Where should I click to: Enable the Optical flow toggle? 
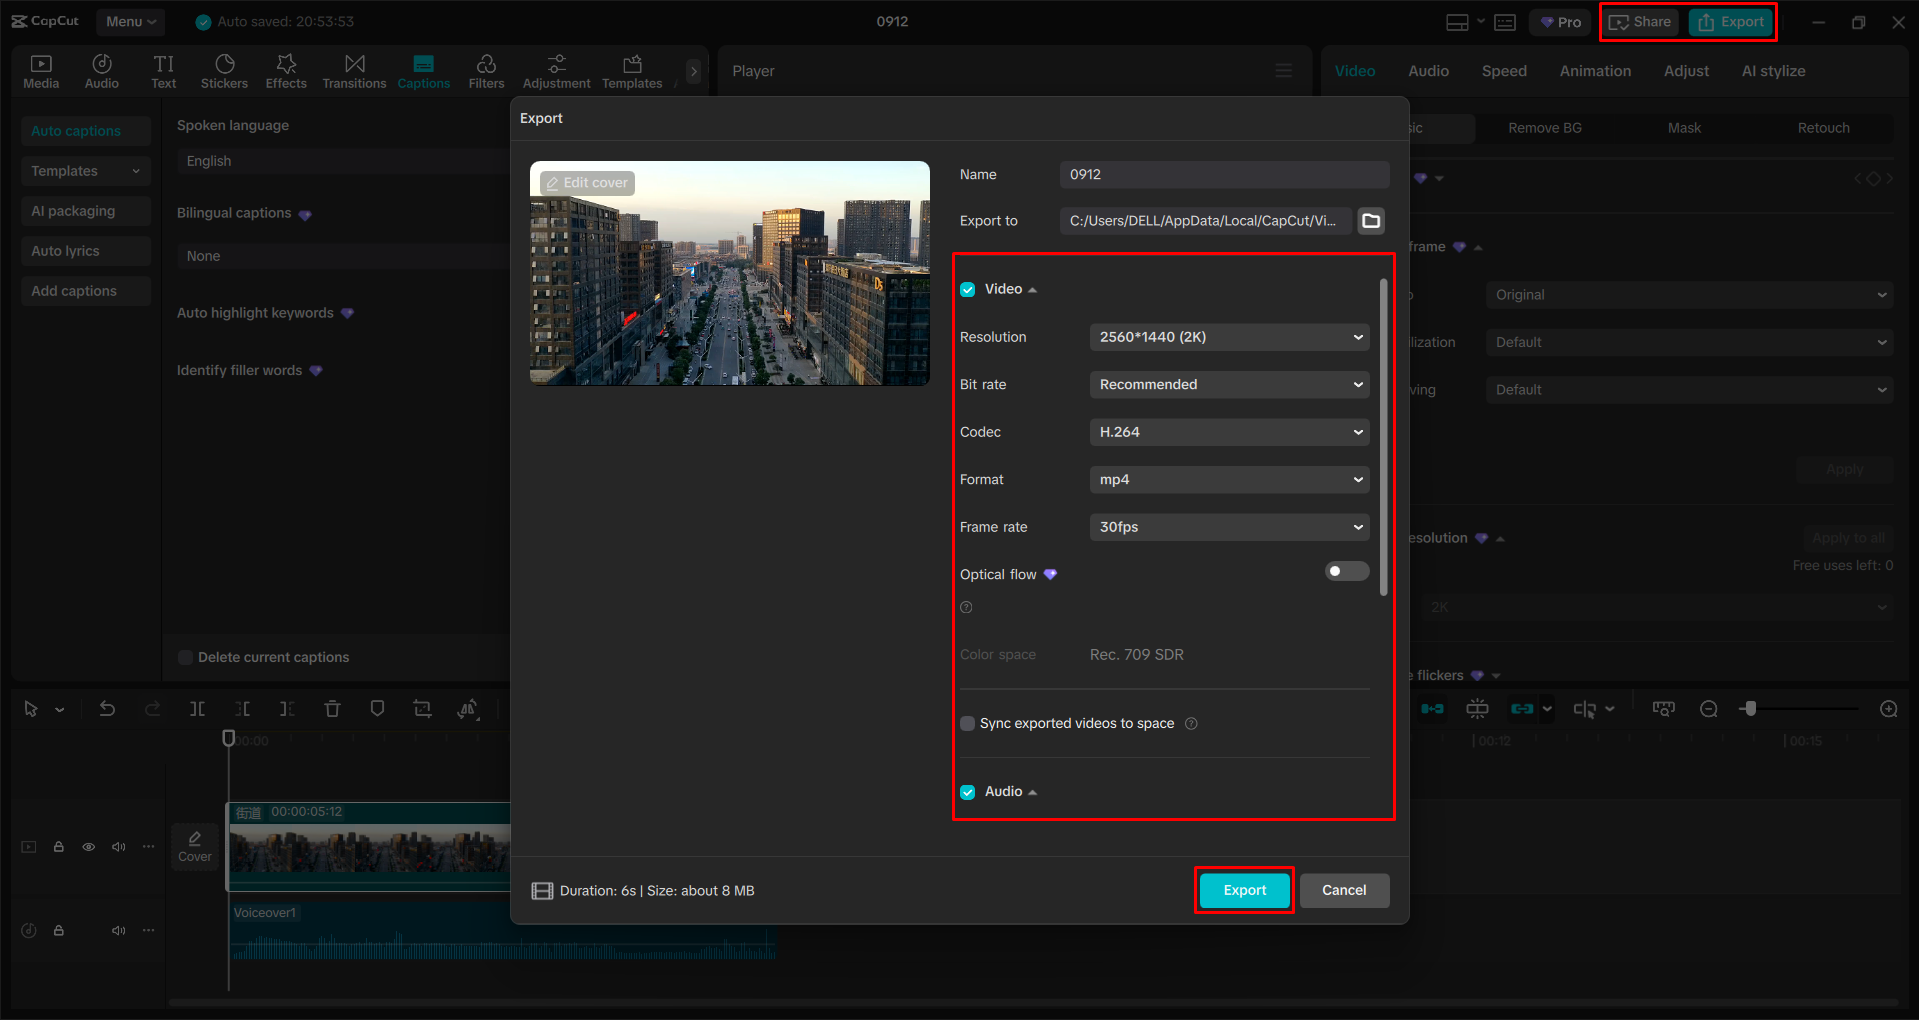click(x=1346, y=570)
